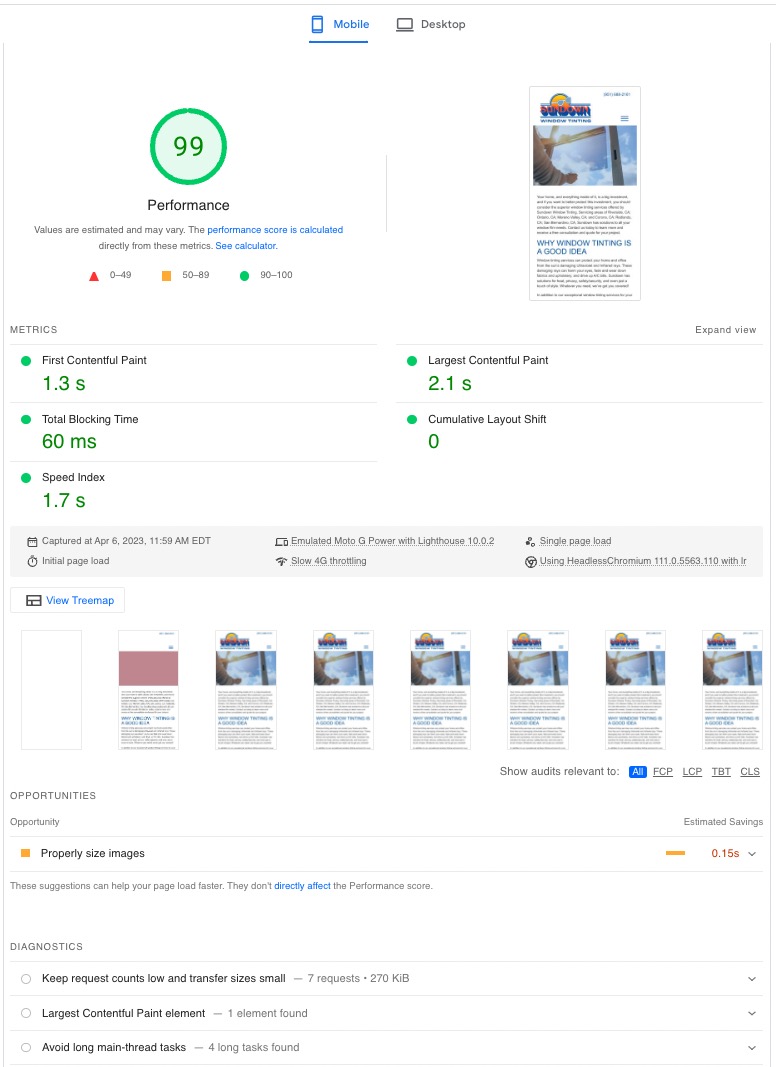
Task: Open the 'performance score is calculated' link
Action: coord(275,230)
